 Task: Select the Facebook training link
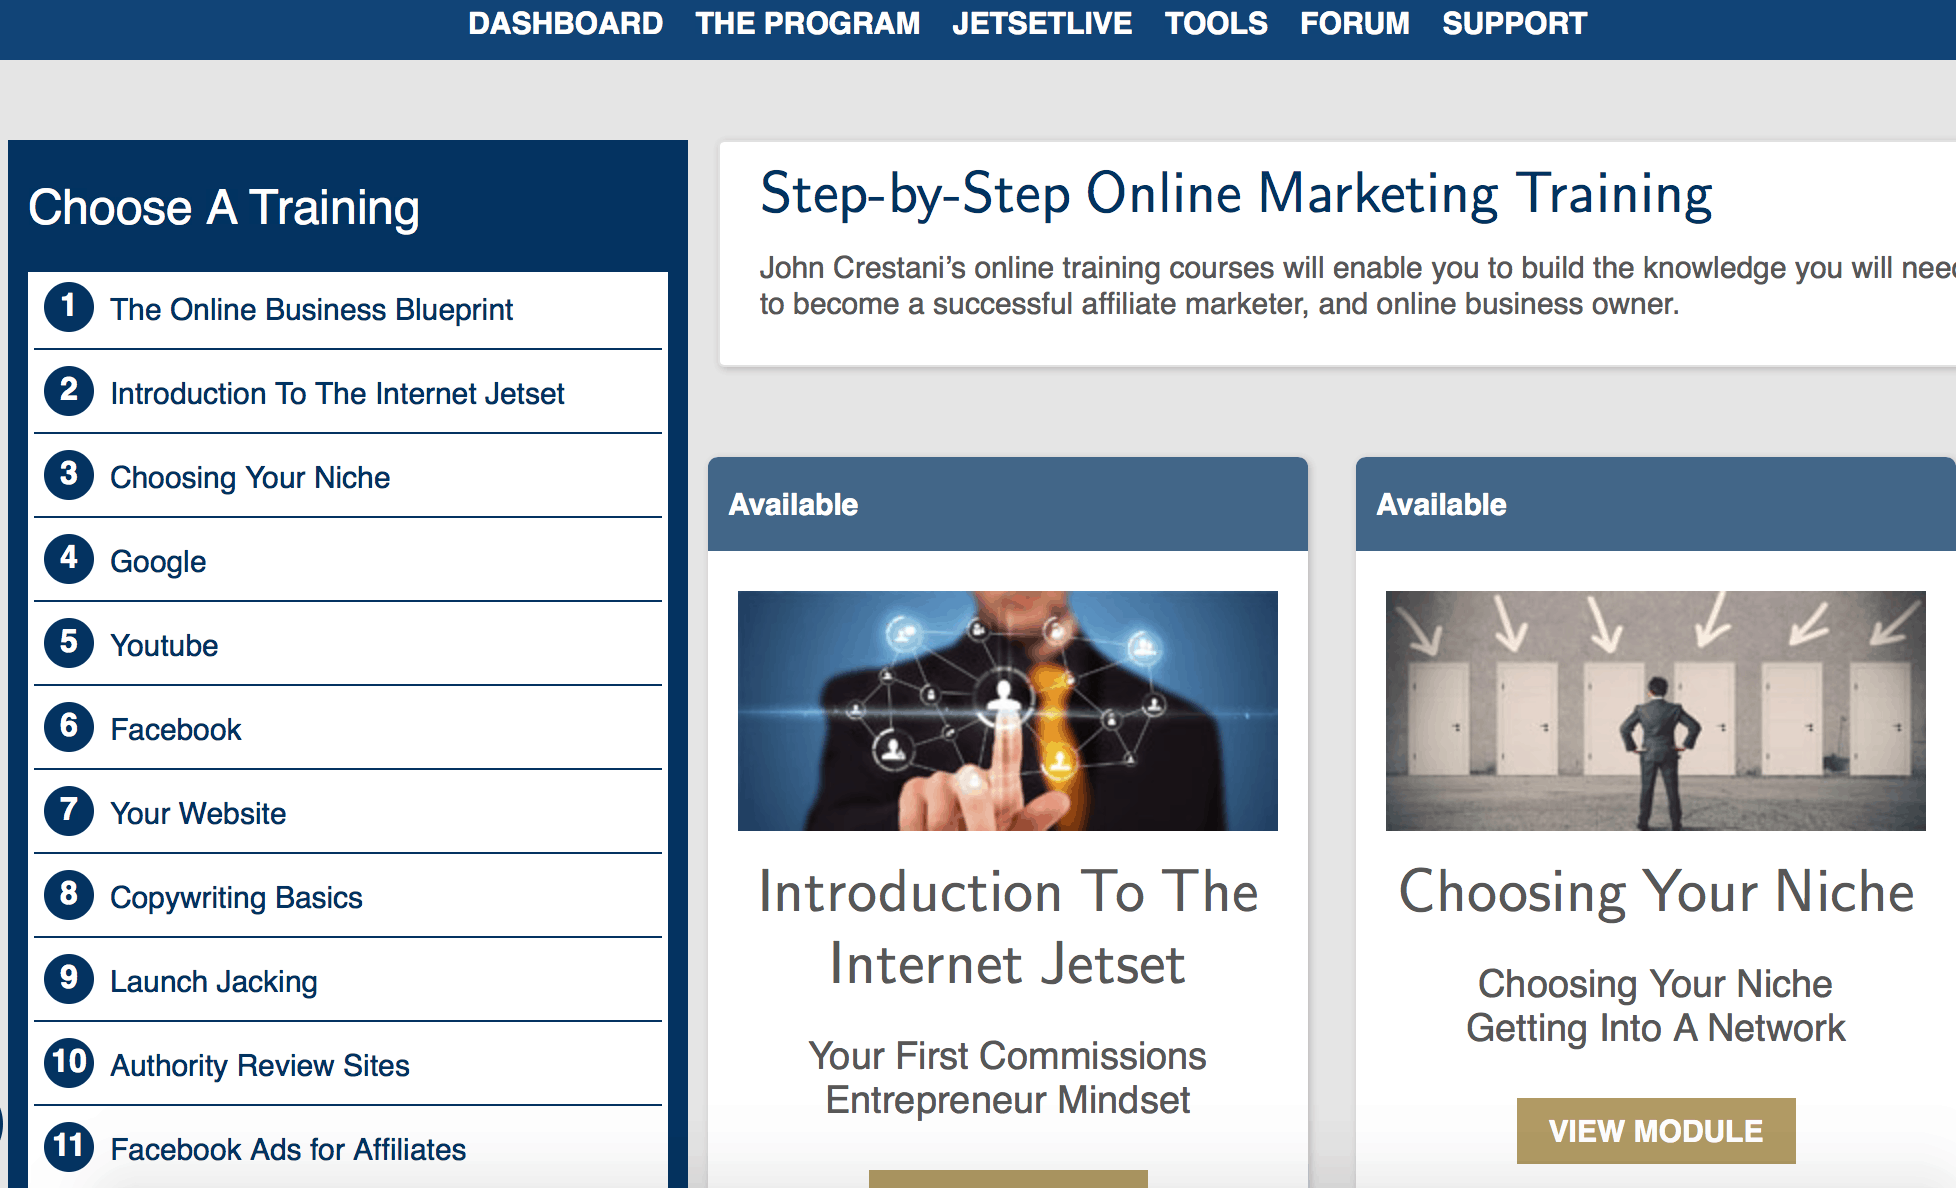[176, 730]
